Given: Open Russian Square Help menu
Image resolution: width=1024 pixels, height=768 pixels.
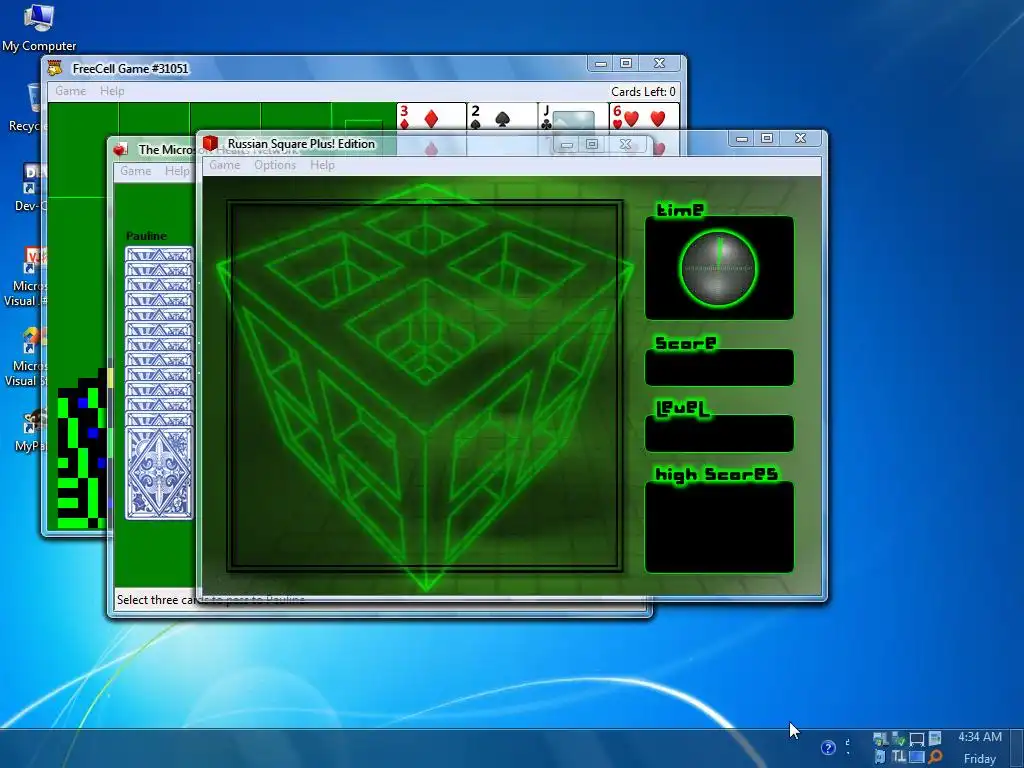Looking at the screenshot, I should tap(322, 165).
